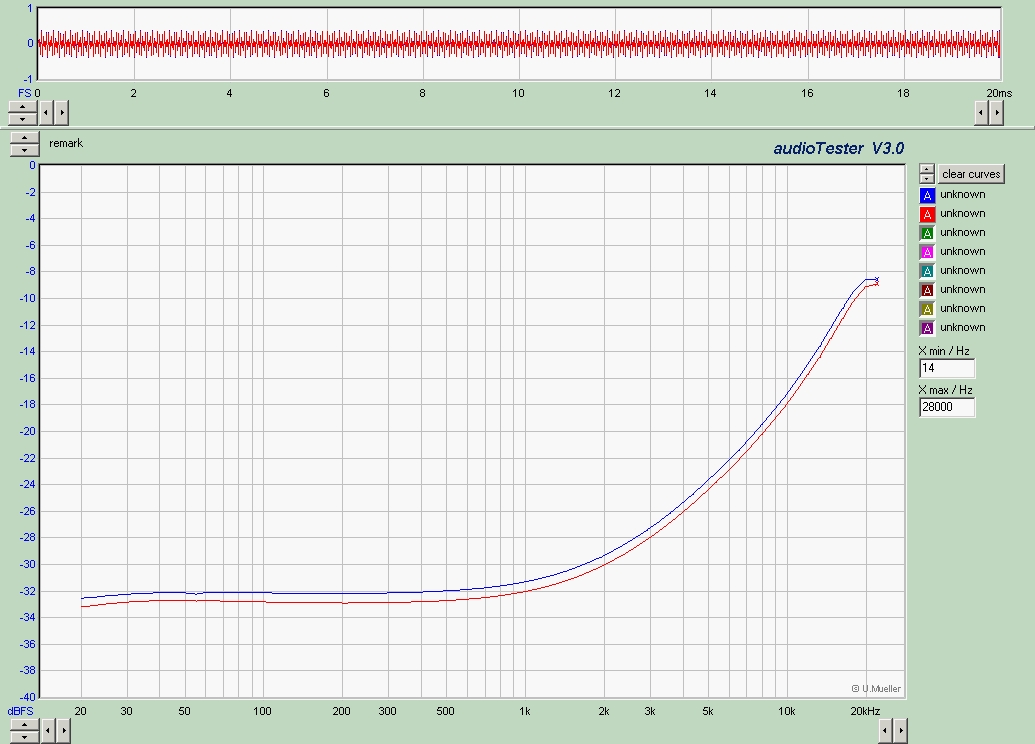
Task: Click down arrow of waveform amplitude spinner under FS
Action: (22, 119)
